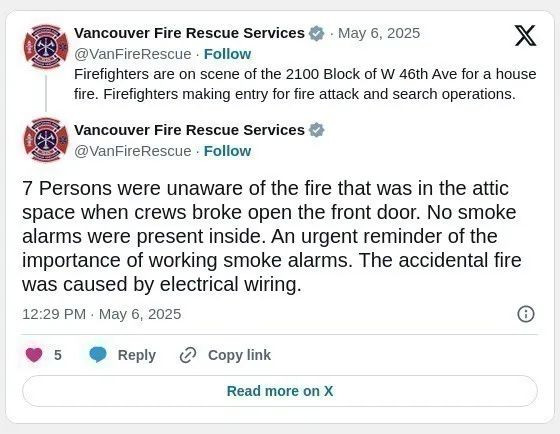Click the Read more on X button
This screenshot has width=560, height=434.
pyautogui.click(x=280, y=391)
